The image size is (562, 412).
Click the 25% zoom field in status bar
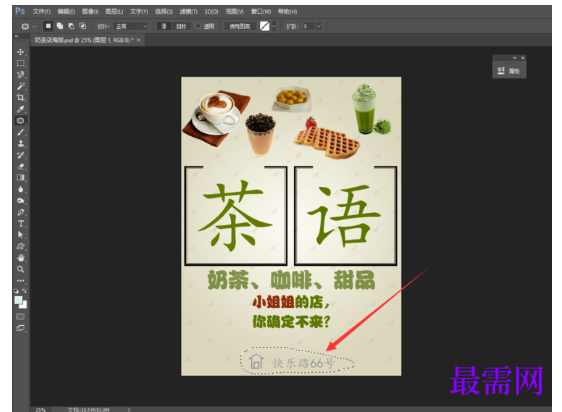(41, 409)
